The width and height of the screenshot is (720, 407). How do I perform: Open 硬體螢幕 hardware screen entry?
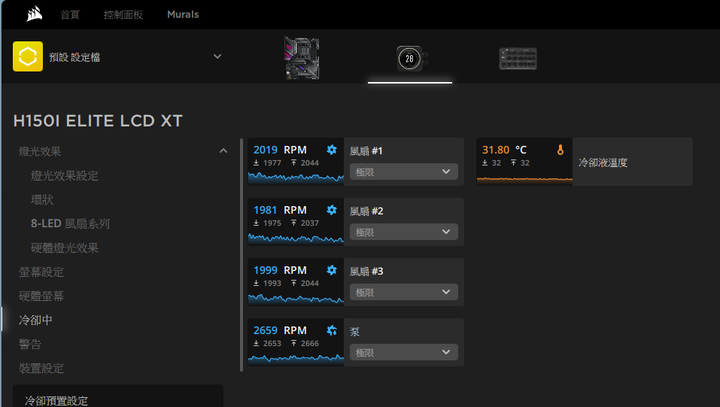(41, 296)
